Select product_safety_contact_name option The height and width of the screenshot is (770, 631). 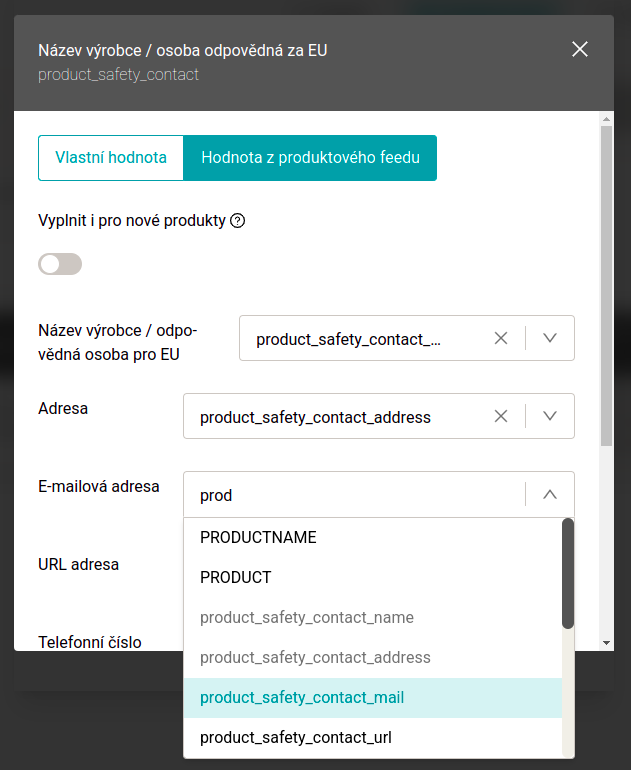point(307,617)
